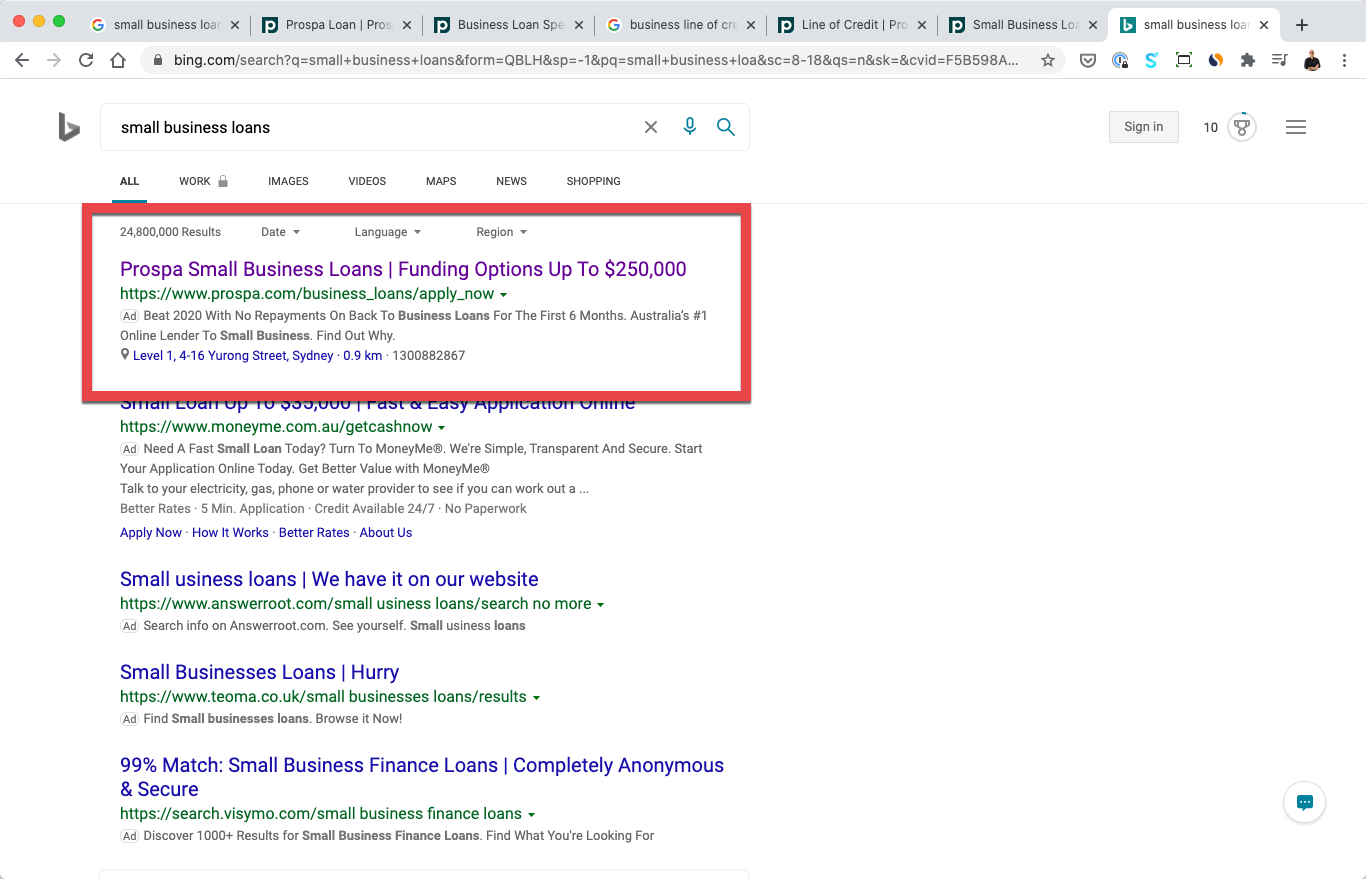Switch to business line of cre browser tab

[x=680, y=25]
